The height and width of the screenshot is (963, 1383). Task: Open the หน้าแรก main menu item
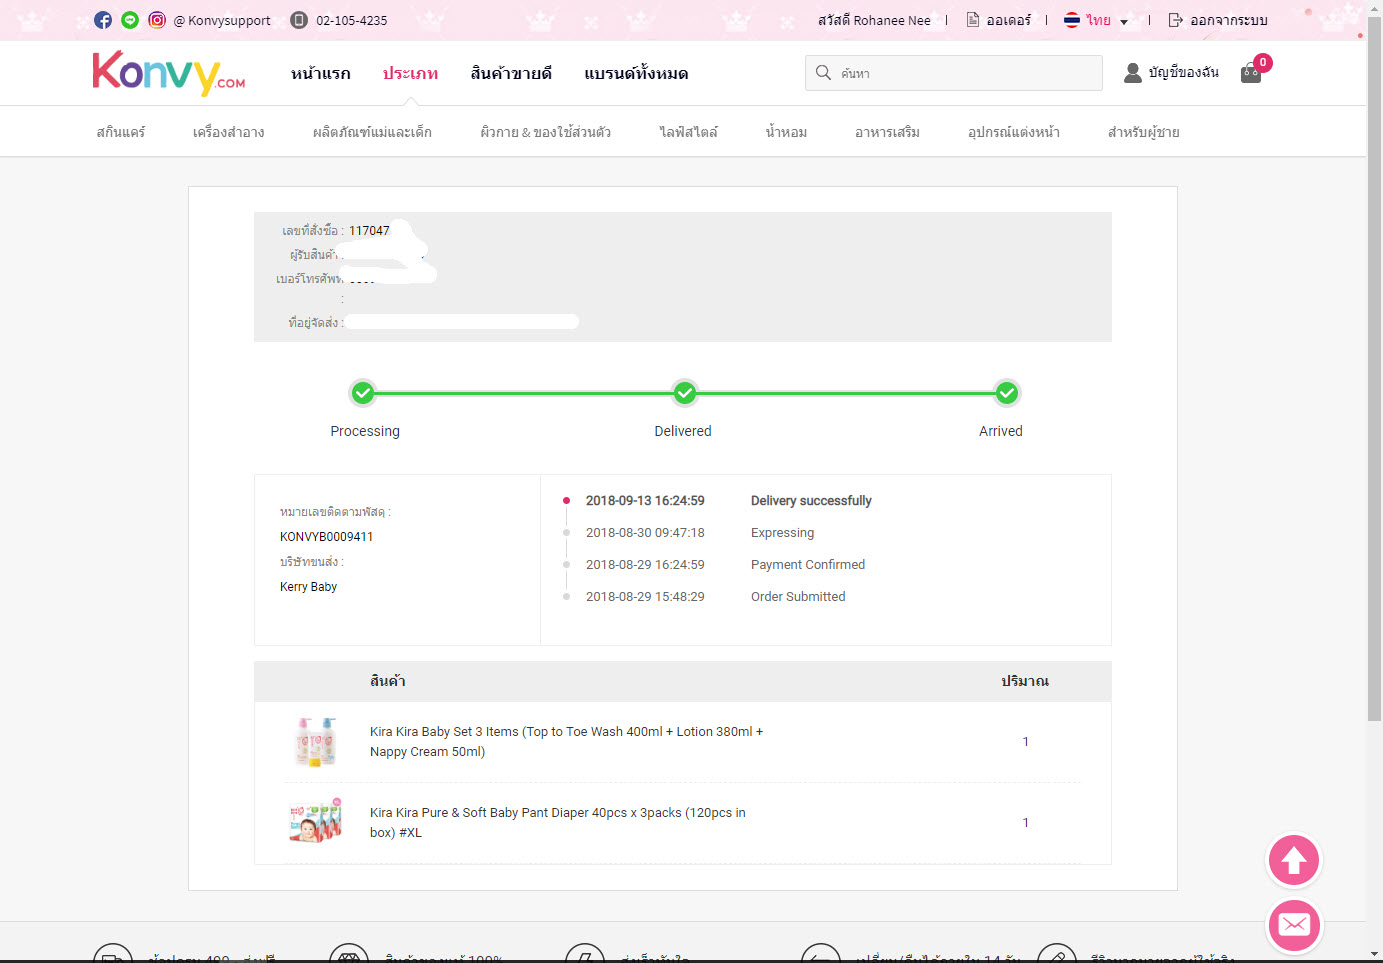click(x=321, y=73)
